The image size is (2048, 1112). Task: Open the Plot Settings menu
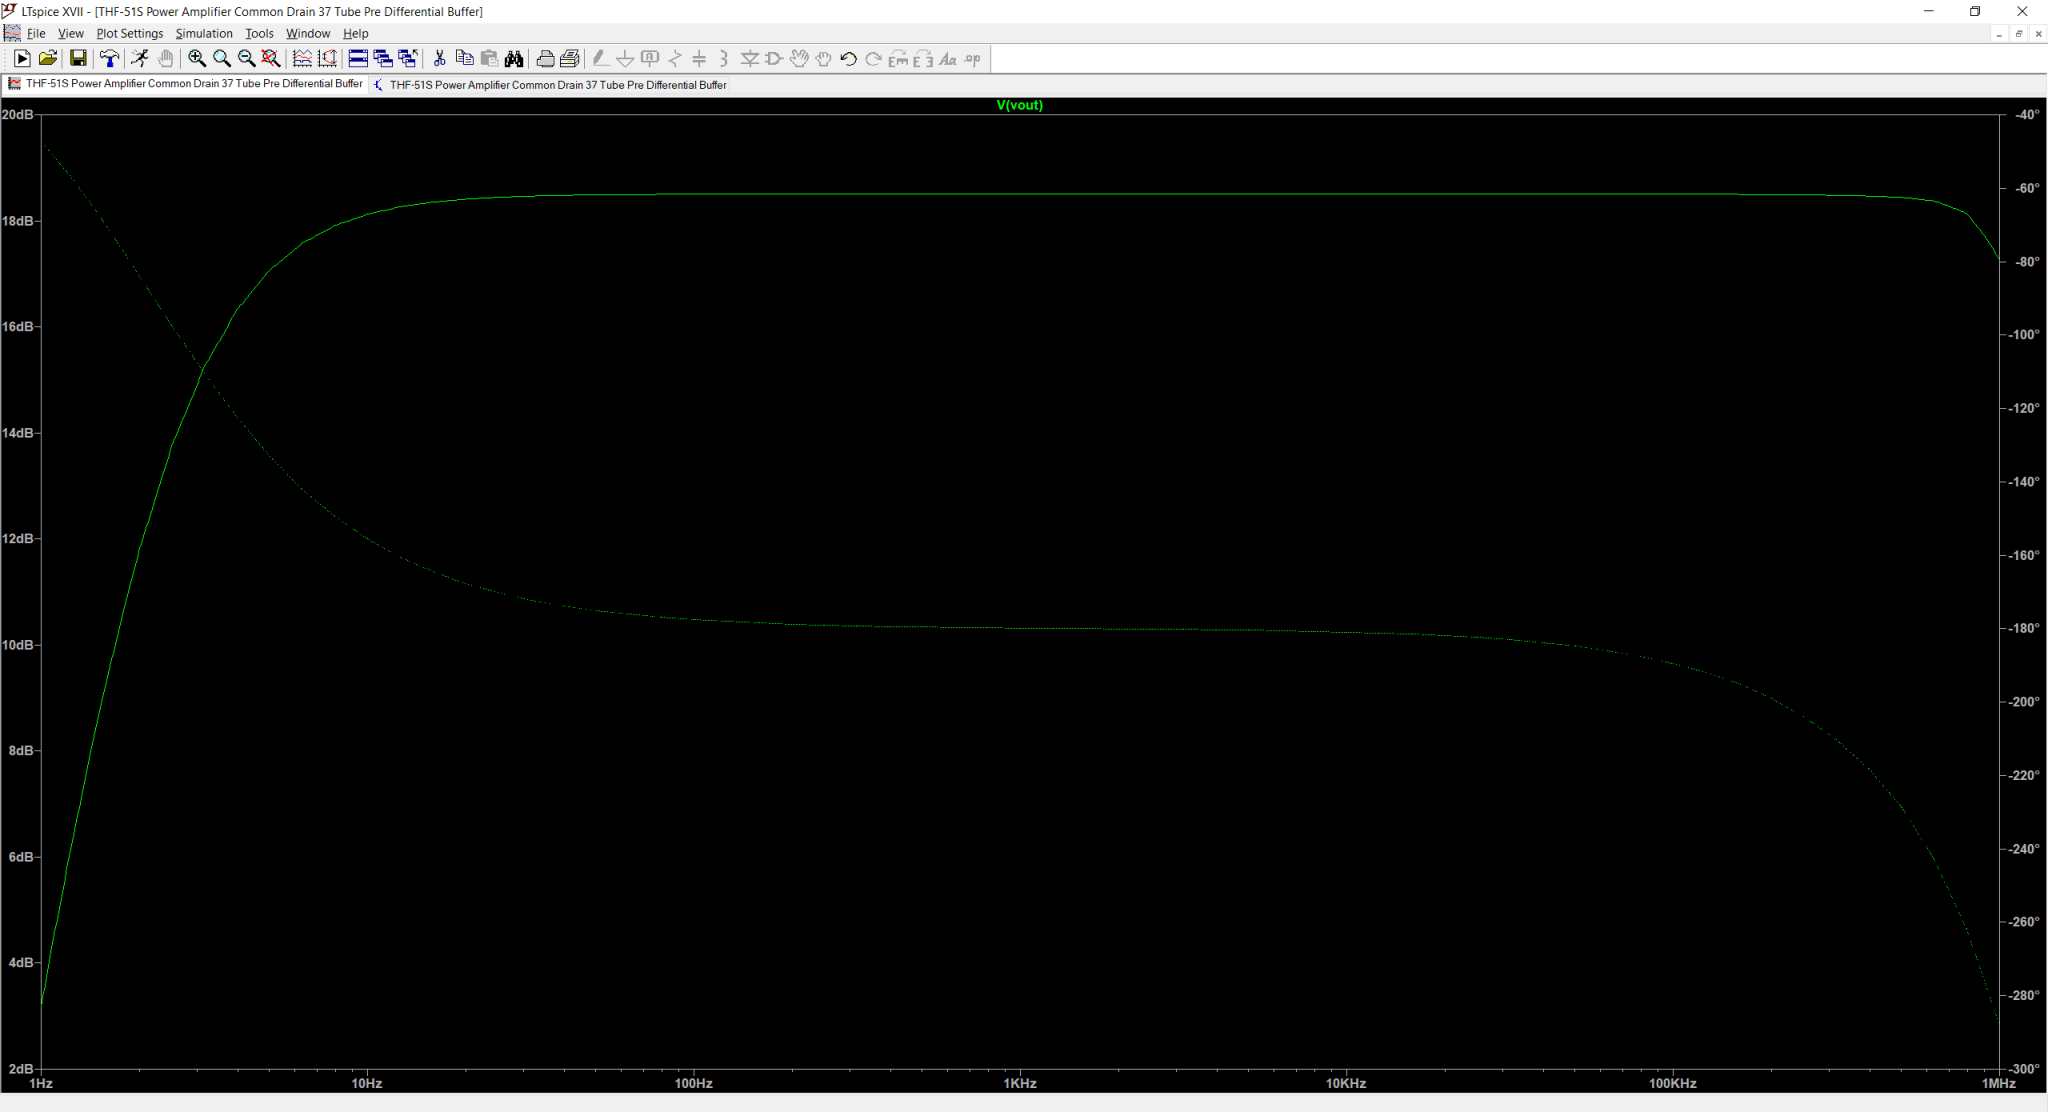(x=130, y=33)
